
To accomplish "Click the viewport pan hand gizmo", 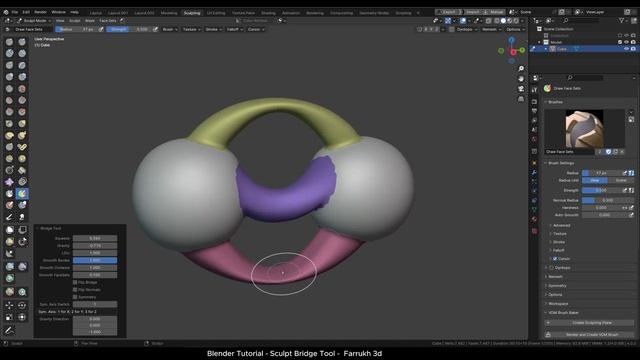I will tap(521, 79).
